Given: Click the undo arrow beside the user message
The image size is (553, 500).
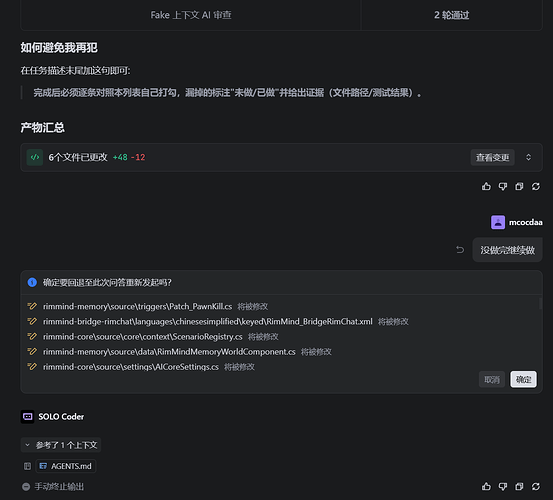Looking at the screenshot, I should 460,250.
